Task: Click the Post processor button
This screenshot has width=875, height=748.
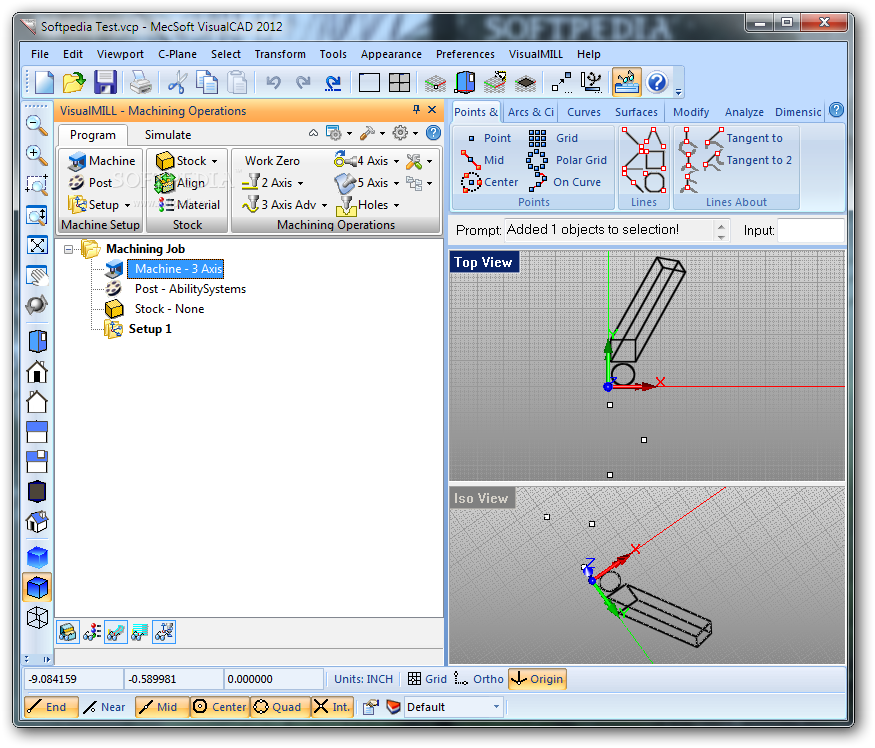Action: 90,183
